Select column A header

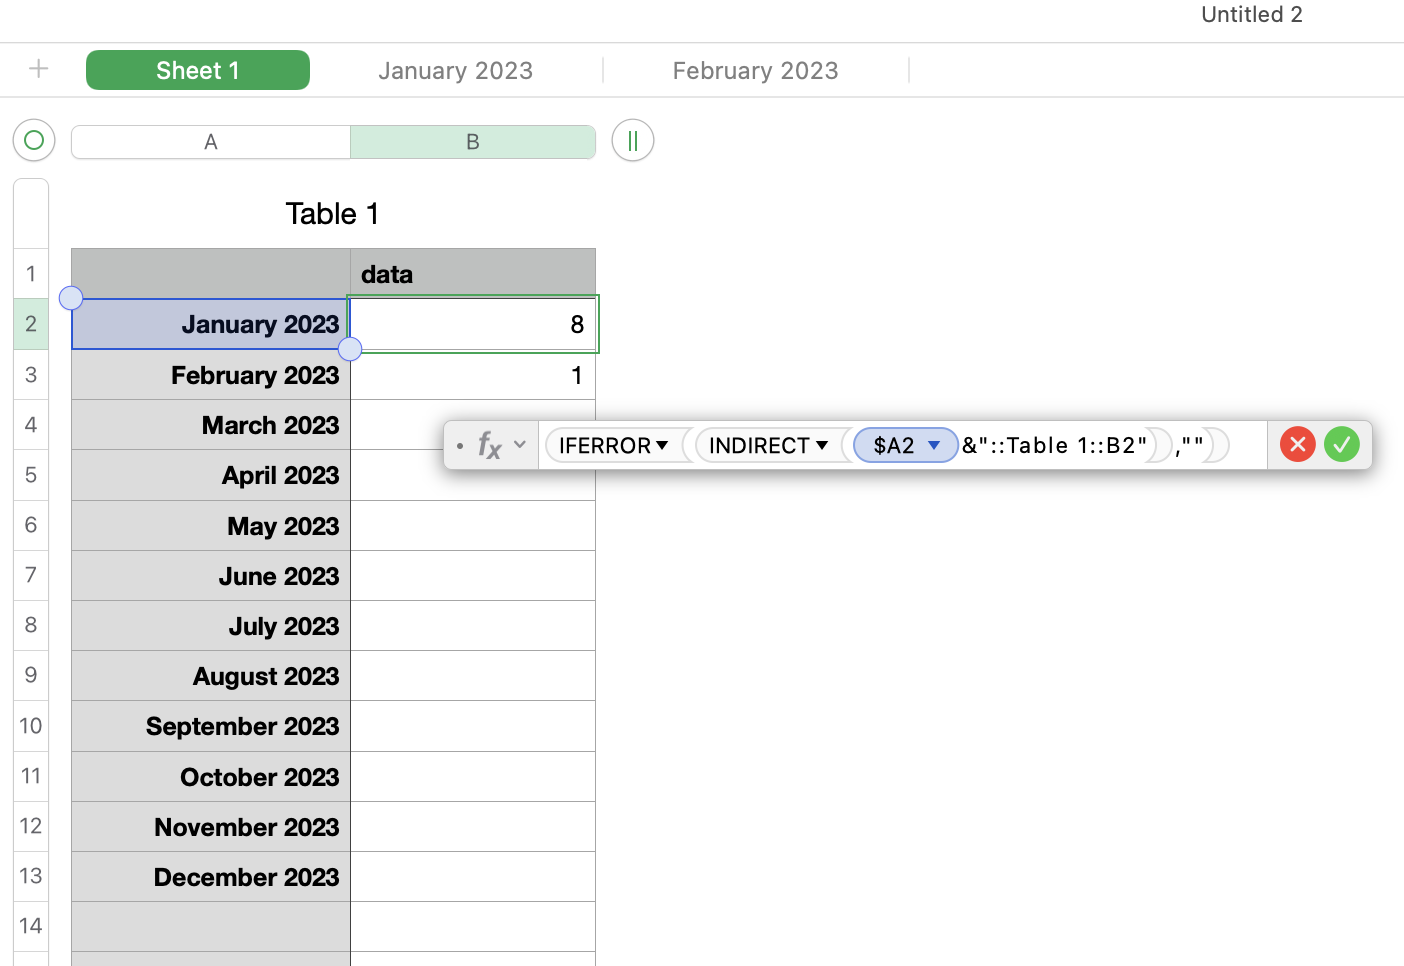coord(210,142)
